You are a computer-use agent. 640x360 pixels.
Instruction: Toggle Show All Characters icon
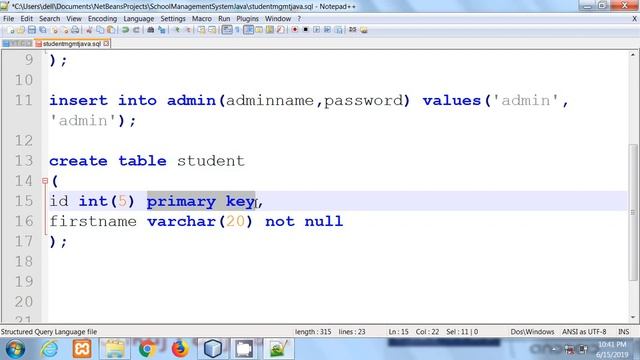tap(237, 30)
